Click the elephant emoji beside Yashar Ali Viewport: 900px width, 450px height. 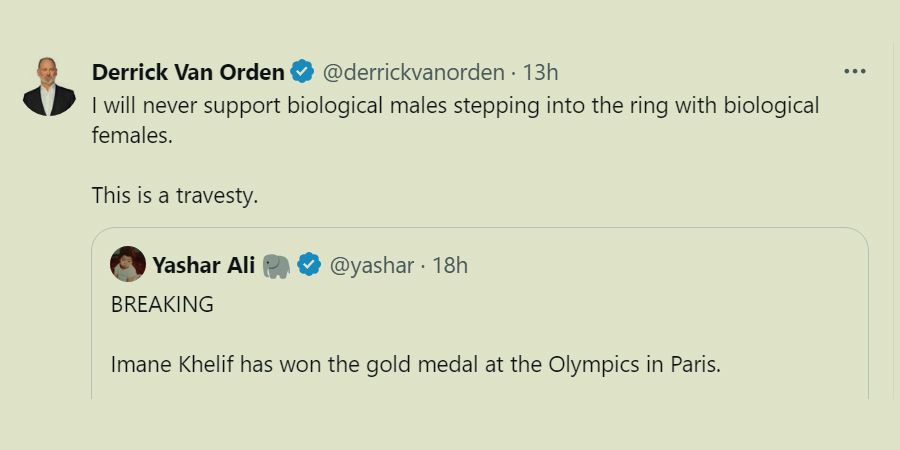pos(276,265)
